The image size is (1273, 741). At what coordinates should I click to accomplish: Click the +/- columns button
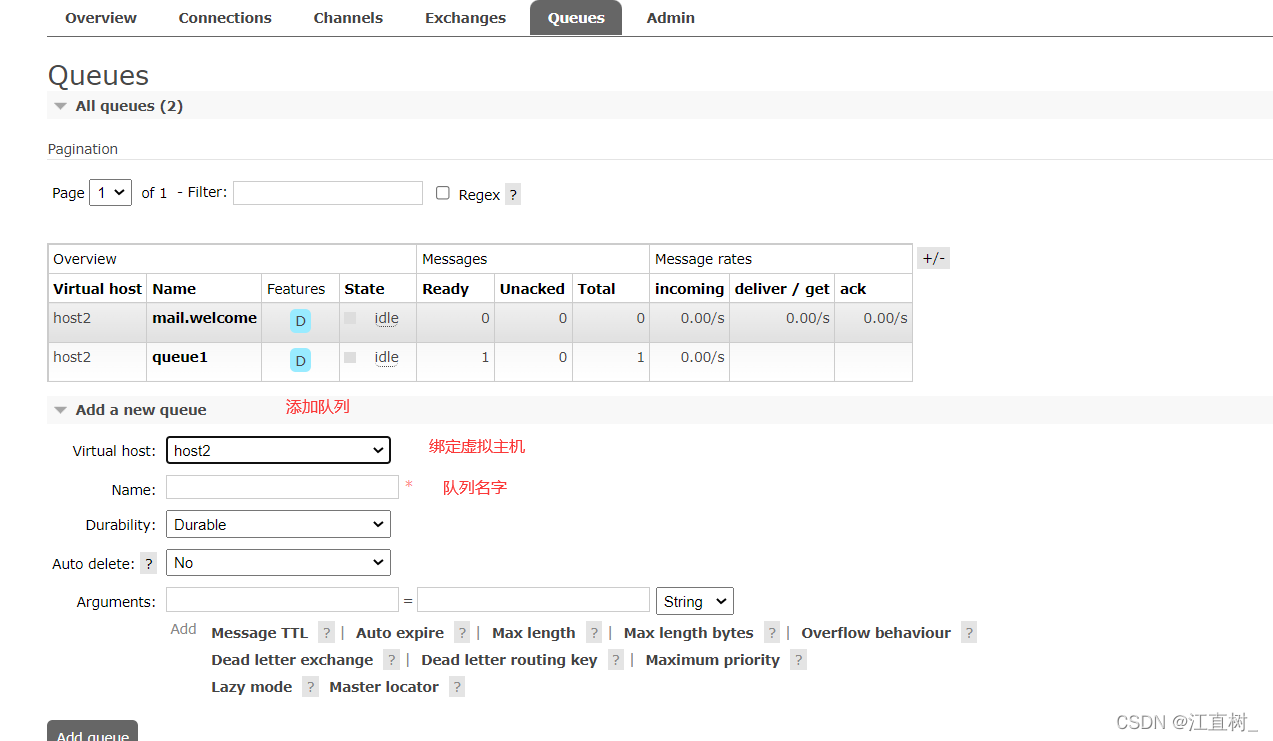(x=933, y=259)
